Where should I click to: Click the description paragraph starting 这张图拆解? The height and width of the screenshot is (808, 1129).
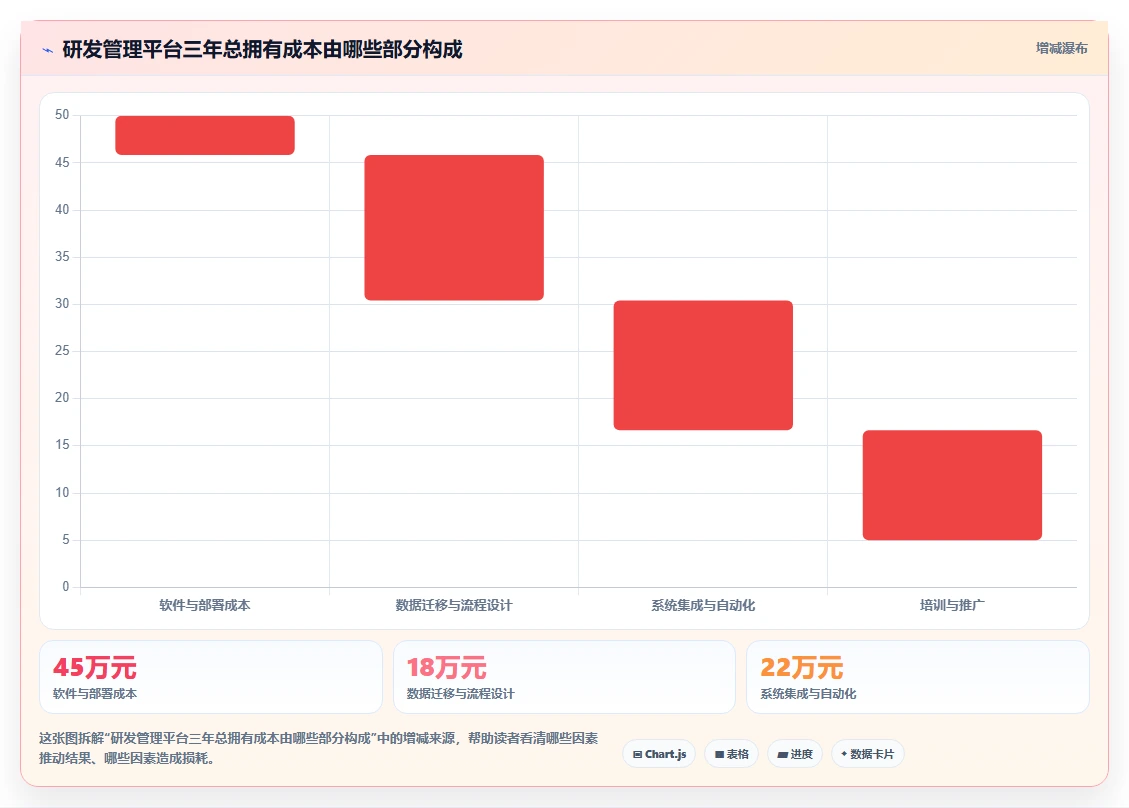318,748
